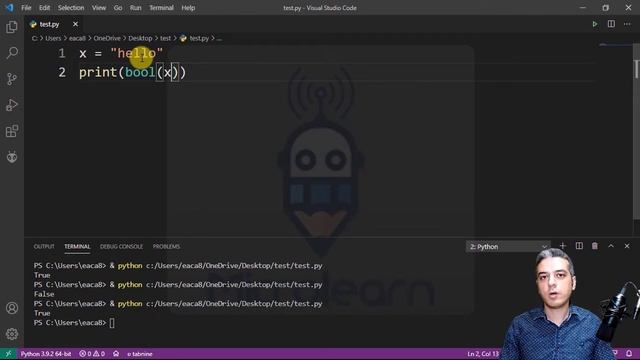640x360 pixels.
Task: Click Users in the breadcrumb path
Action: pos(53,38)
